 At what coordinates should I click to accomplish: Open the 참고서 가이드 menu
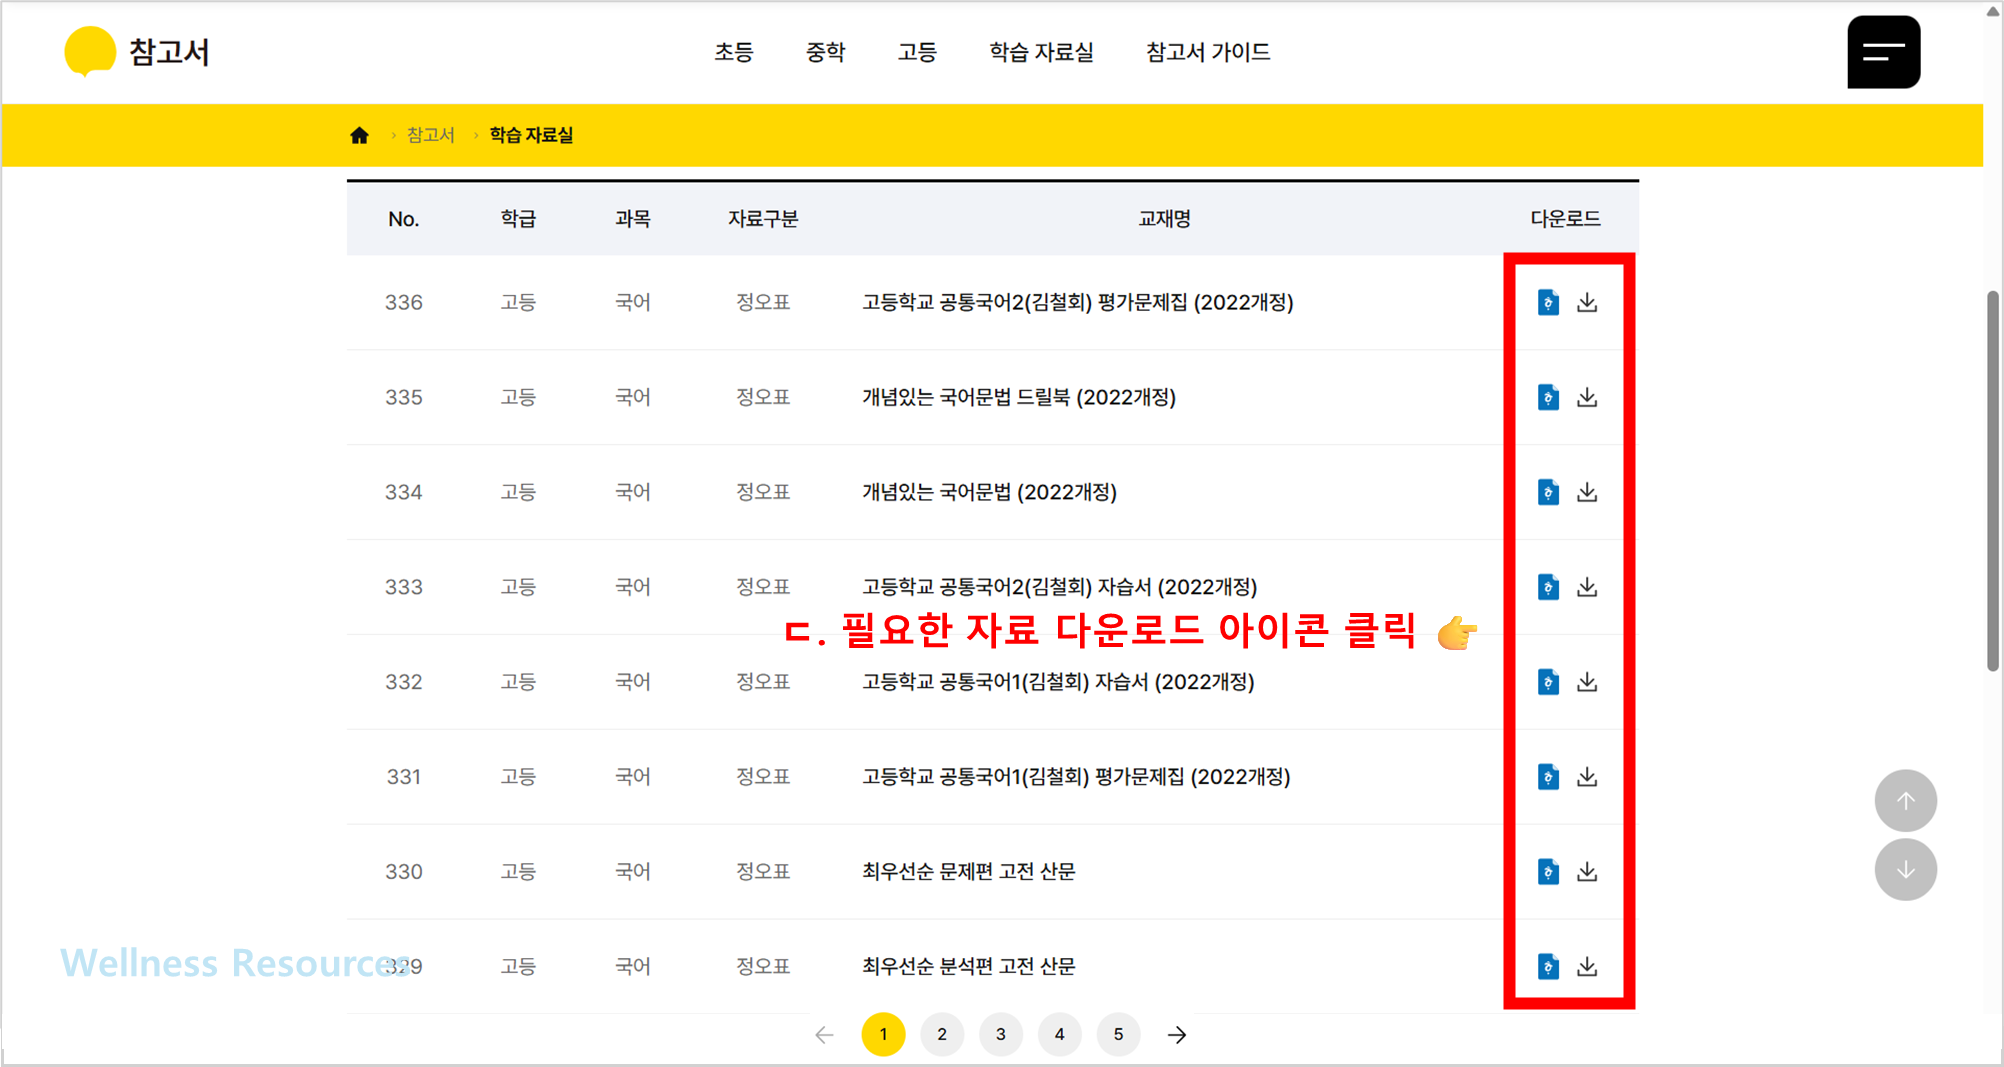1208,52
